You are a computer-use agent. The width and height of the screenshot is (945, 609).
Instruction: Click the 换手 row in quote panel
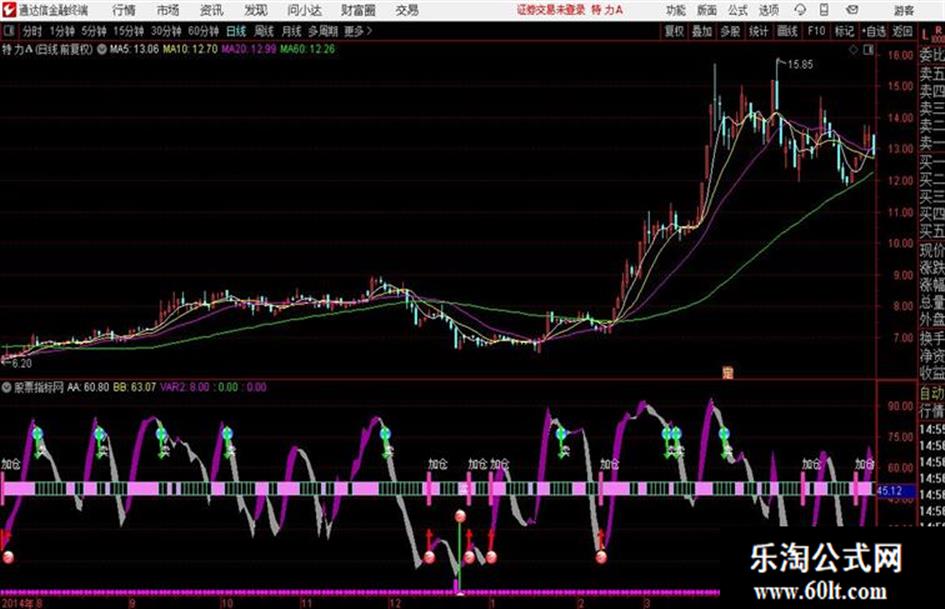click(x=932, y=338)
